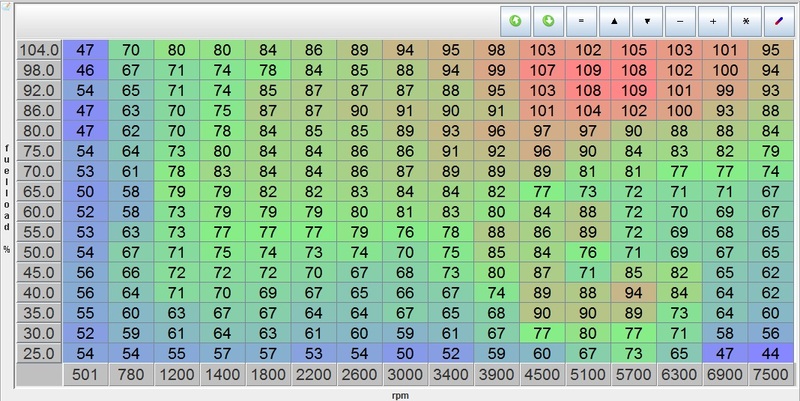Select the 25.0 fuel load row header
The width and height of the screenshot is (800, 401).
point(39,354)
